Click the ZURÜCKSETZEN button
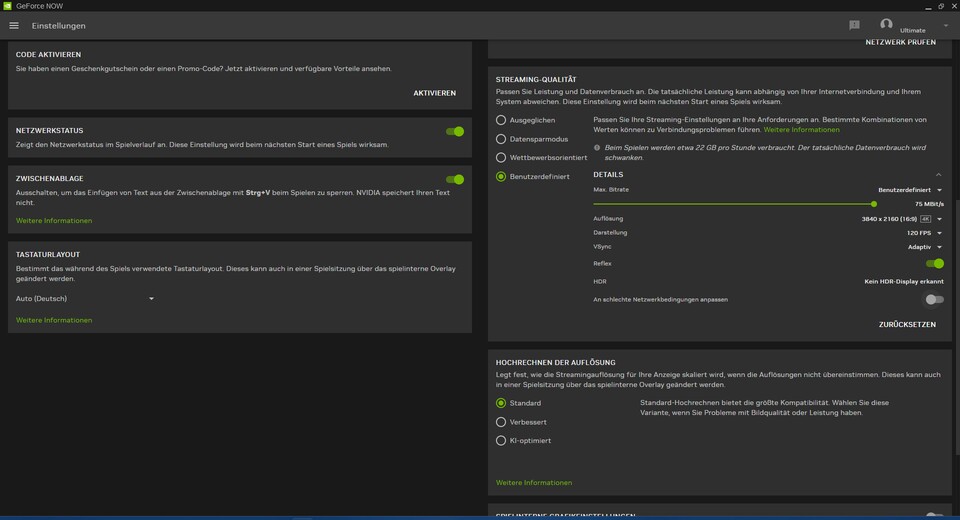Viewport: 960px width, 520px height. pyautogui.click(x=907, y=325)
